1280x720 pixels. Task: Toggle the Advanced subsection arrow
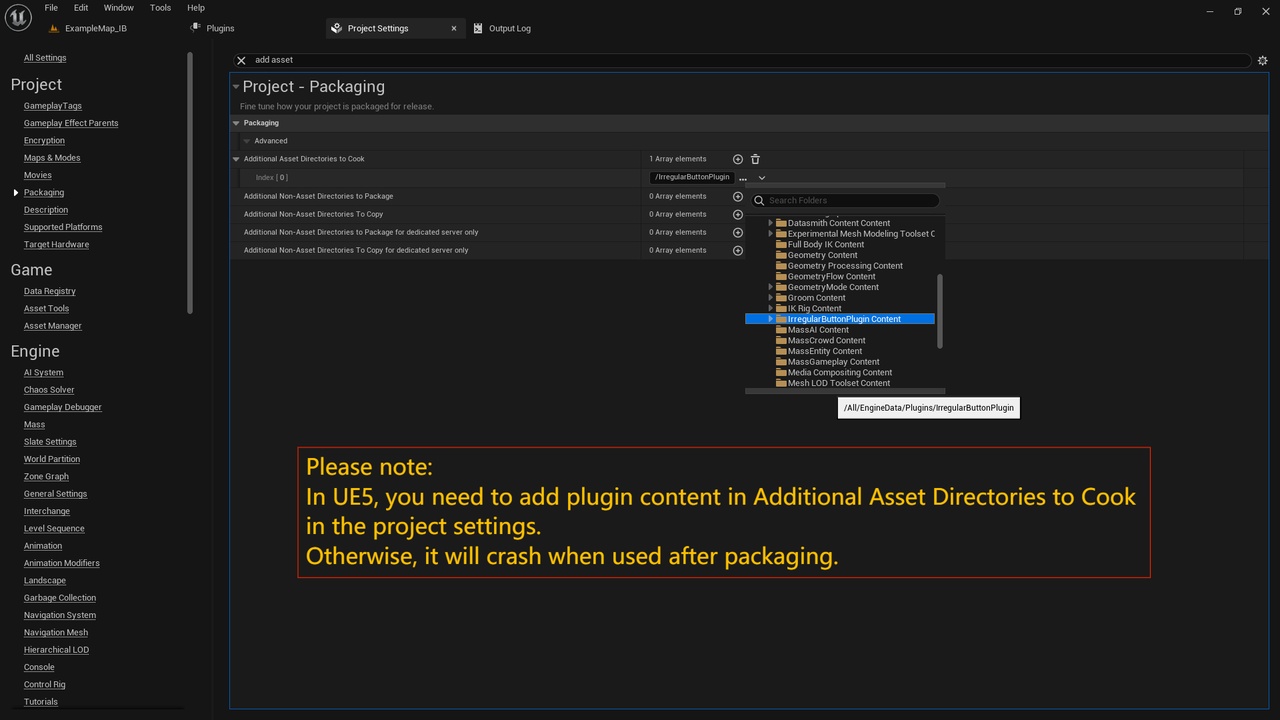pos(247,141)
